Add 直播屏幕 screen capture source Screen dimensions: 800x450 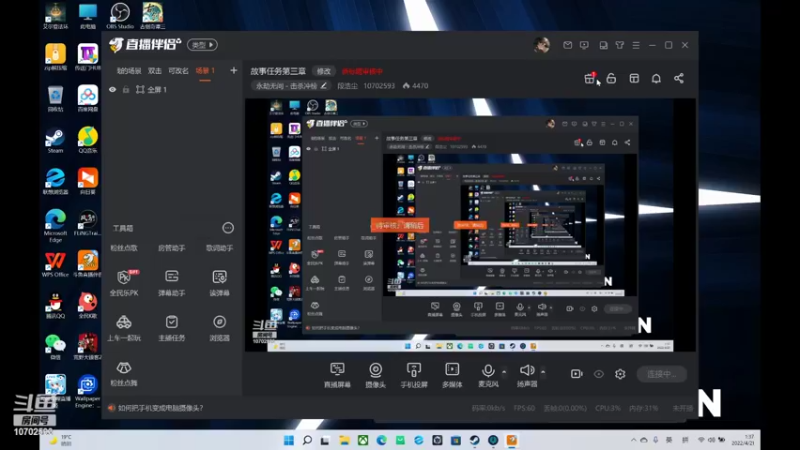(337, 375)
